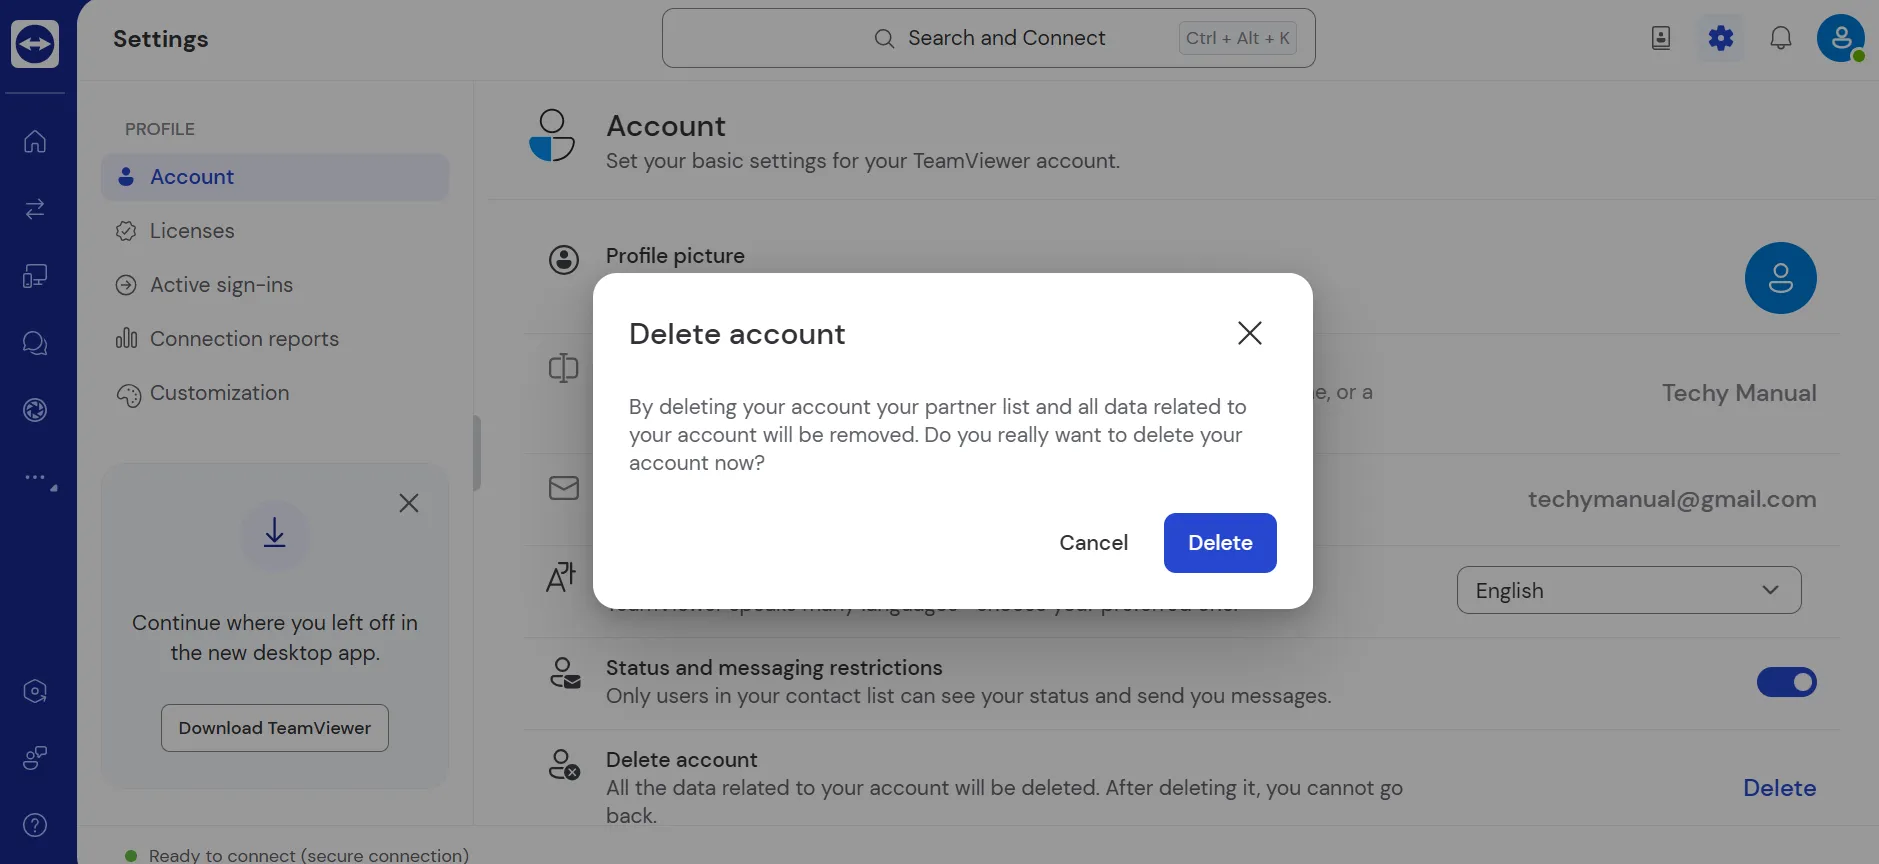The image size is (1879, 864).
Task: Open the Help question mark icon
Action: (x=35, y=825)
